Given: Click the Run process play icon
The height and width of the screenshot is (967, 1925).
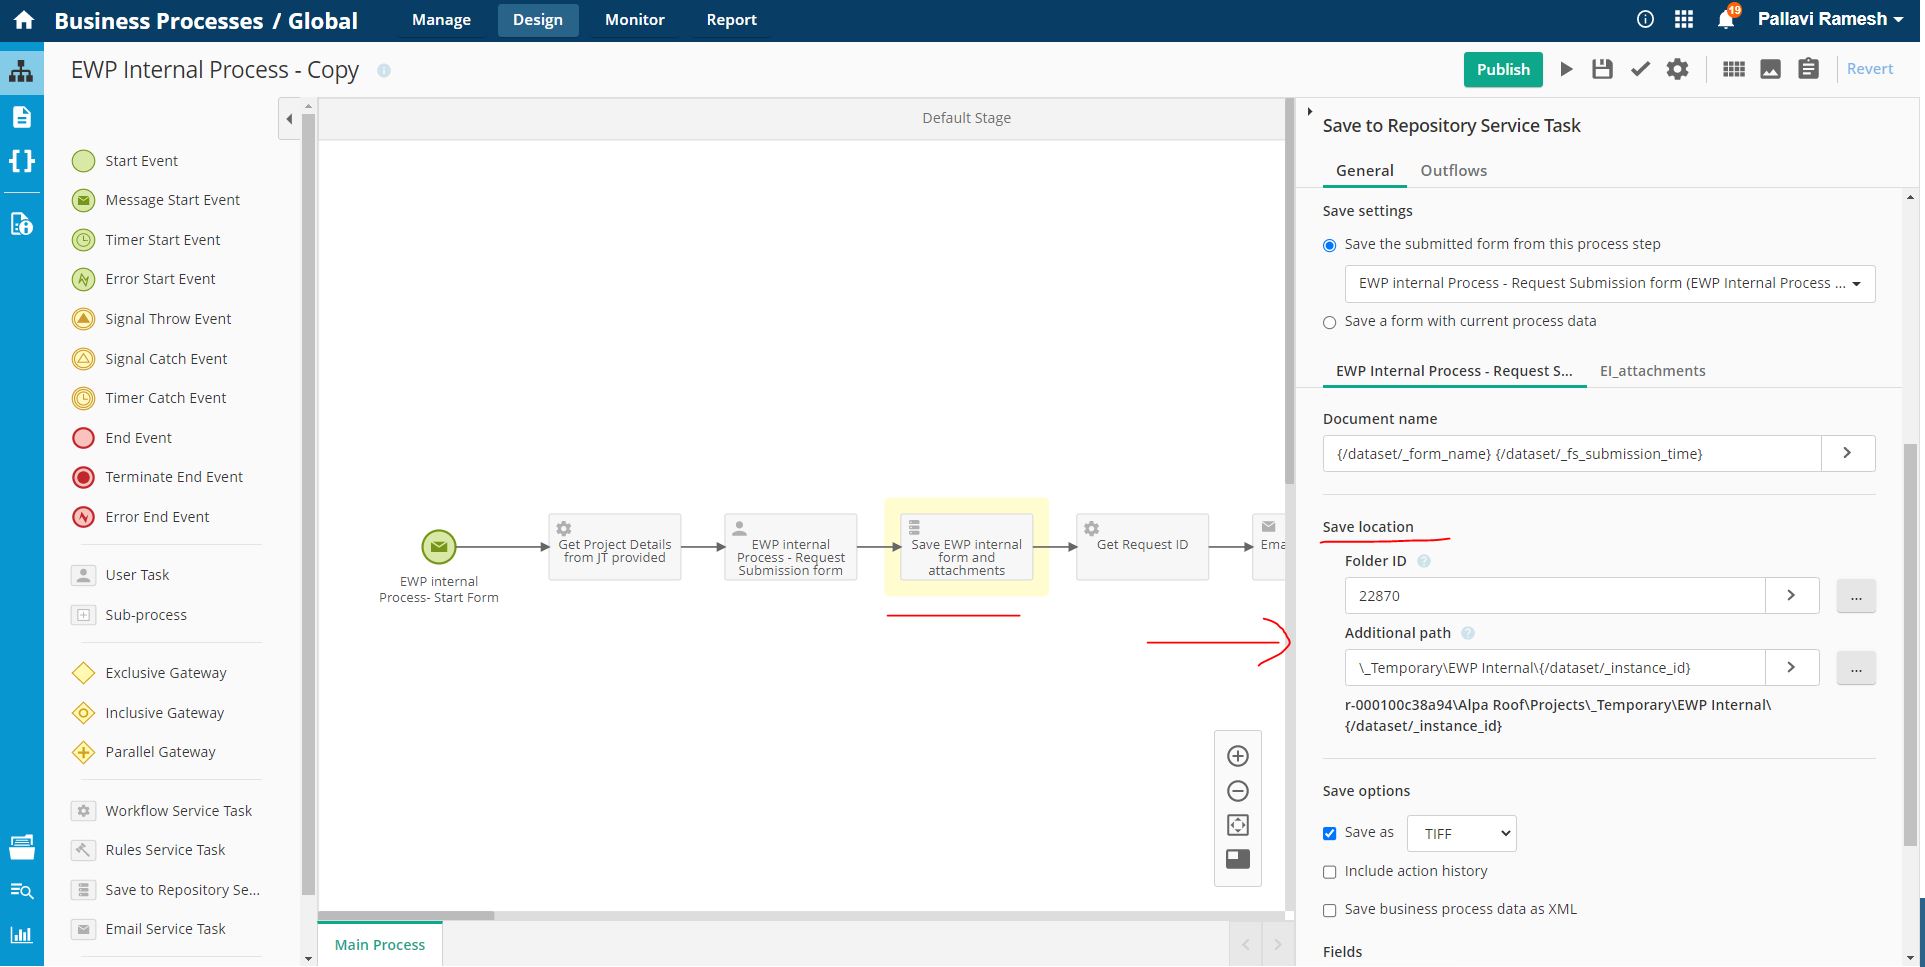Looking at the screenshot, I should click(x=1566, y=69).
